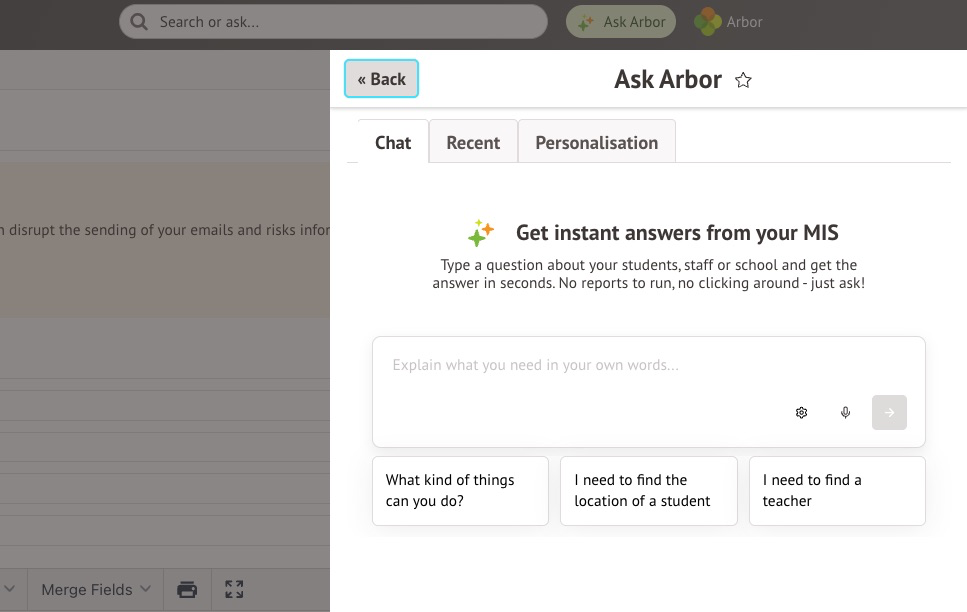The height and width of the screenshot is (612, 967).
Task: Toggle fullscreen expand icon in toolbar
Action: tap(234, 589)
